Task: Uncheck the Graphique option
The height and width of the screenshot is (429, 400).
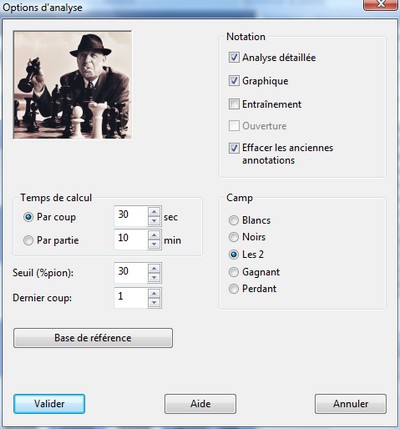Action: [234, 81]
